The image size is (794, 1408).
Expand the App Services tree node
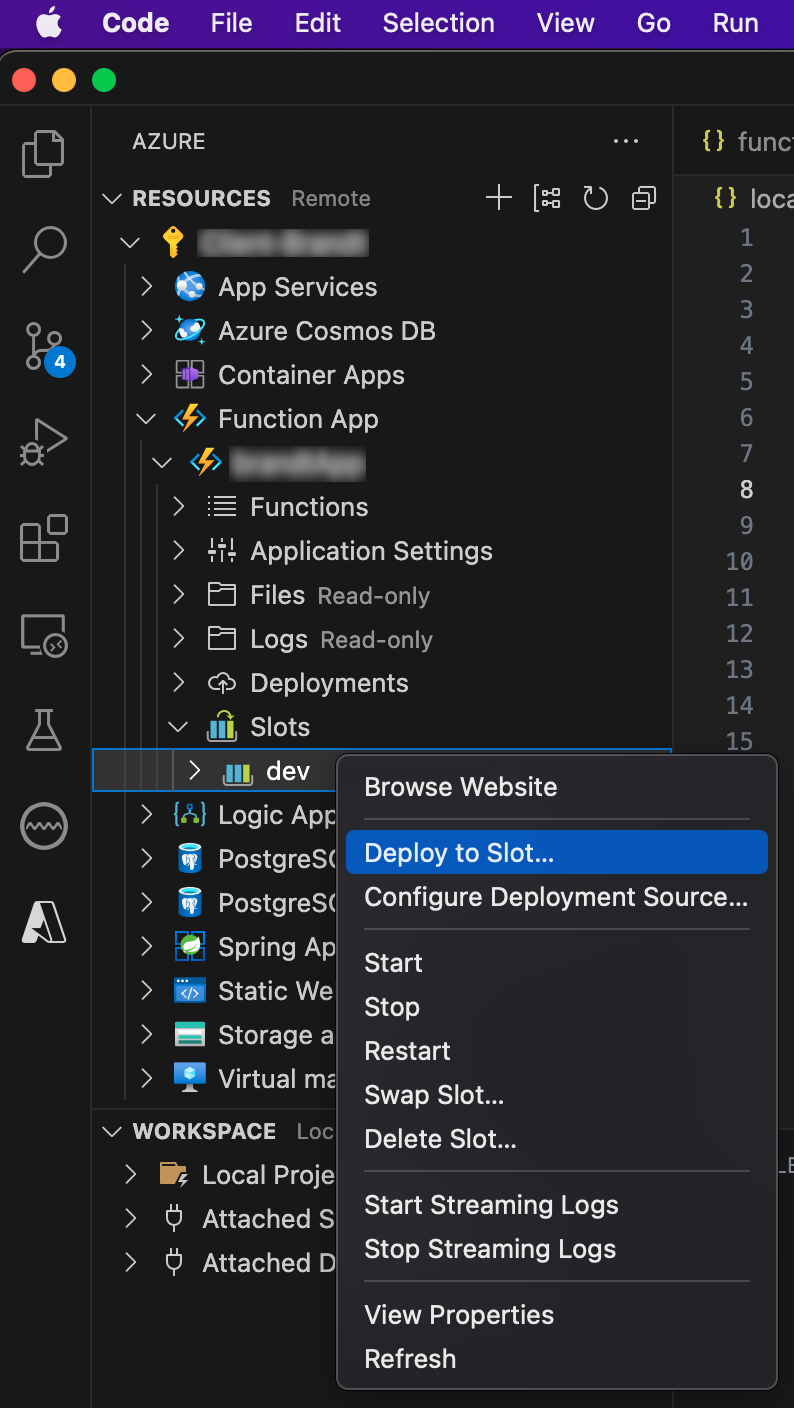[146, 286]
